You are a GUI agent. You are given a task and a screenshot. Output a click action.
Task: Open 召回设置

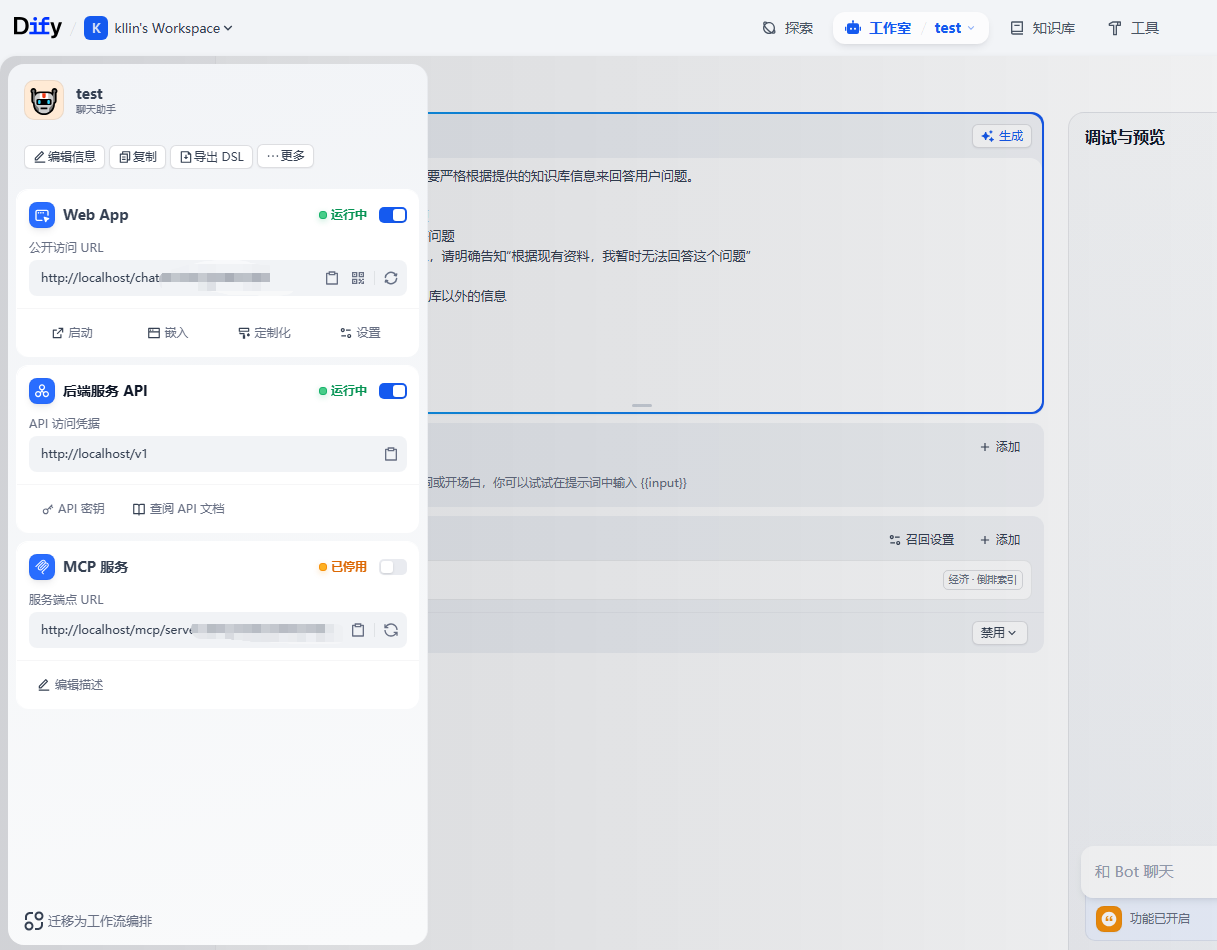(921, 540)
